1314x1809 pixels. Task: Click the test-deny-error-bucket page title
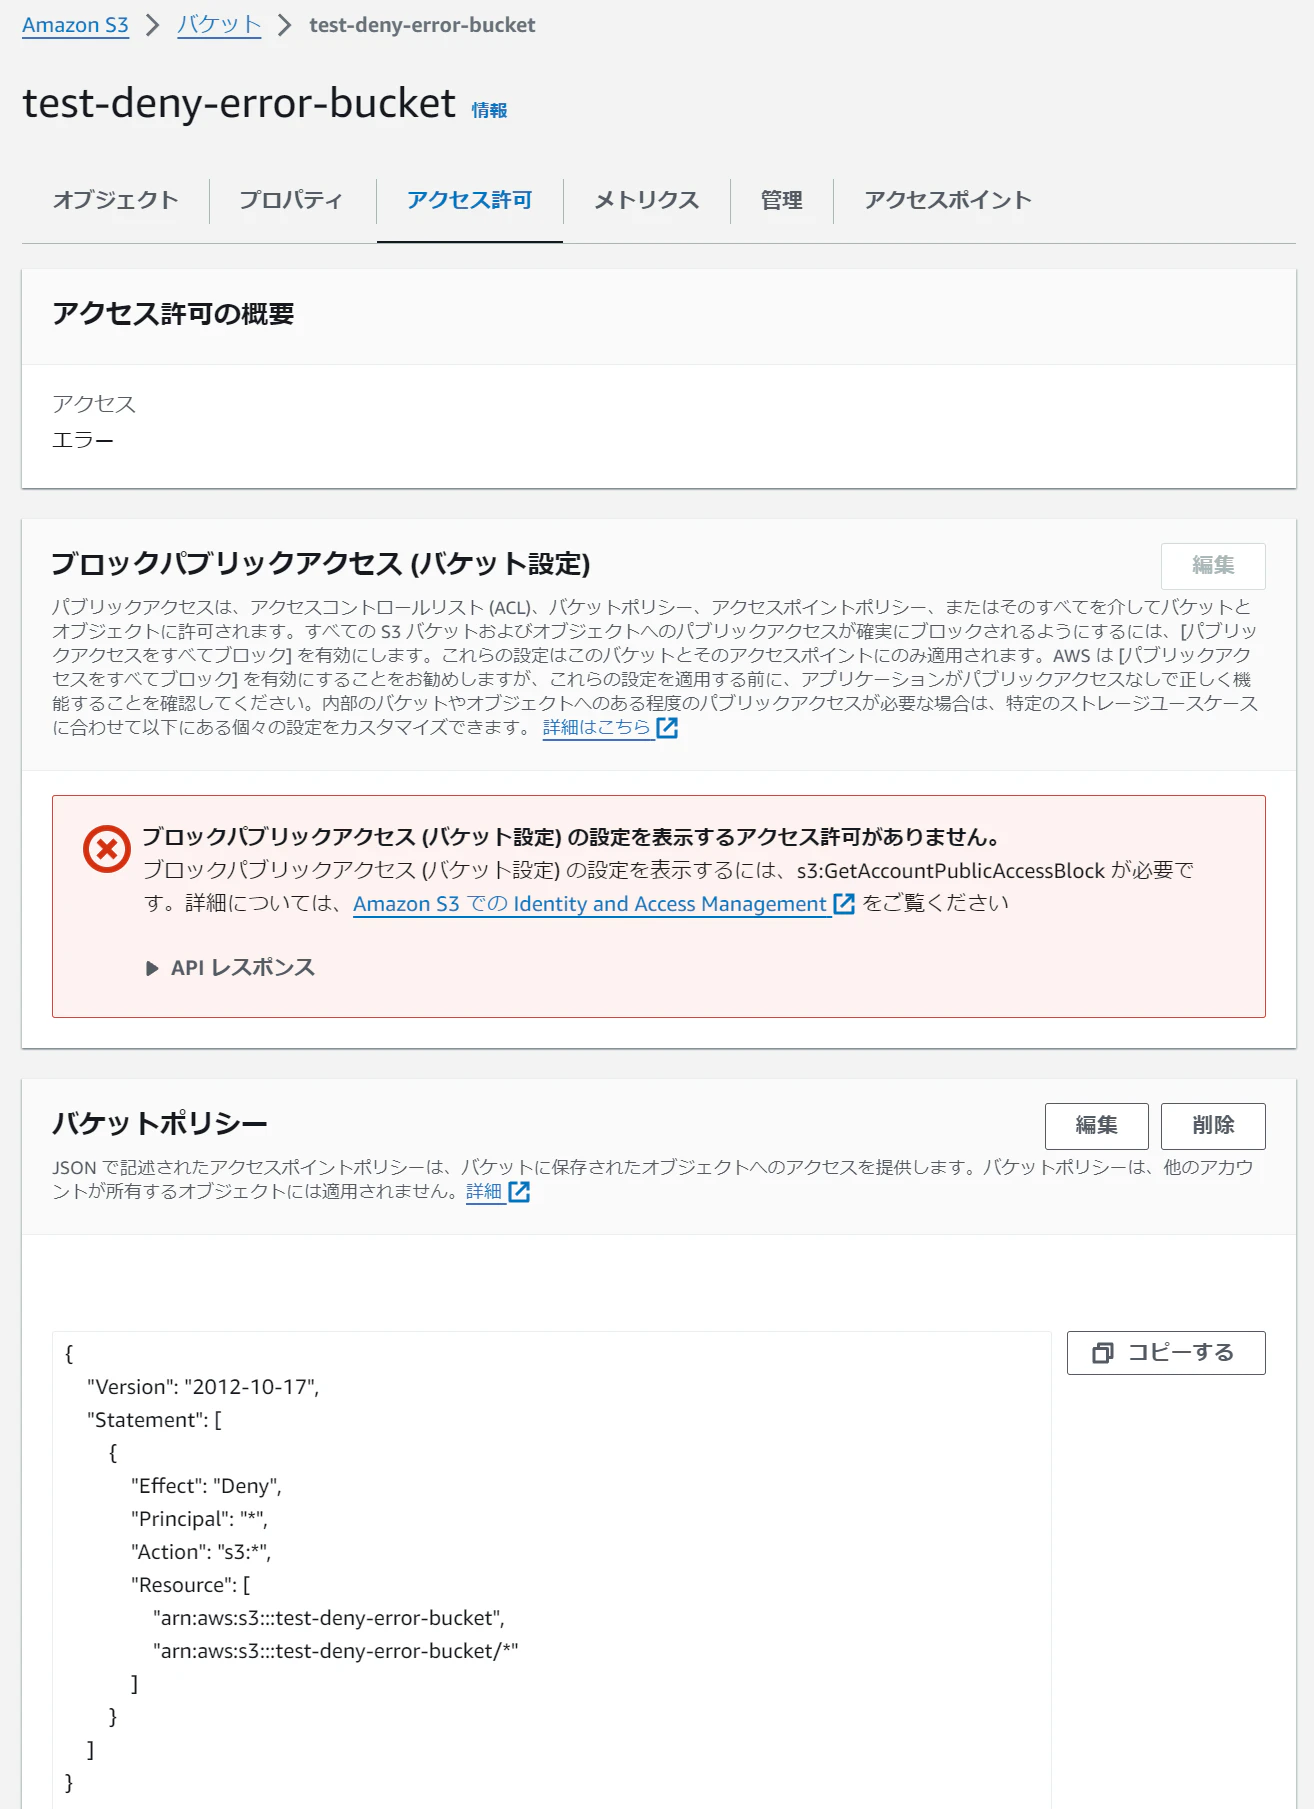239,103
